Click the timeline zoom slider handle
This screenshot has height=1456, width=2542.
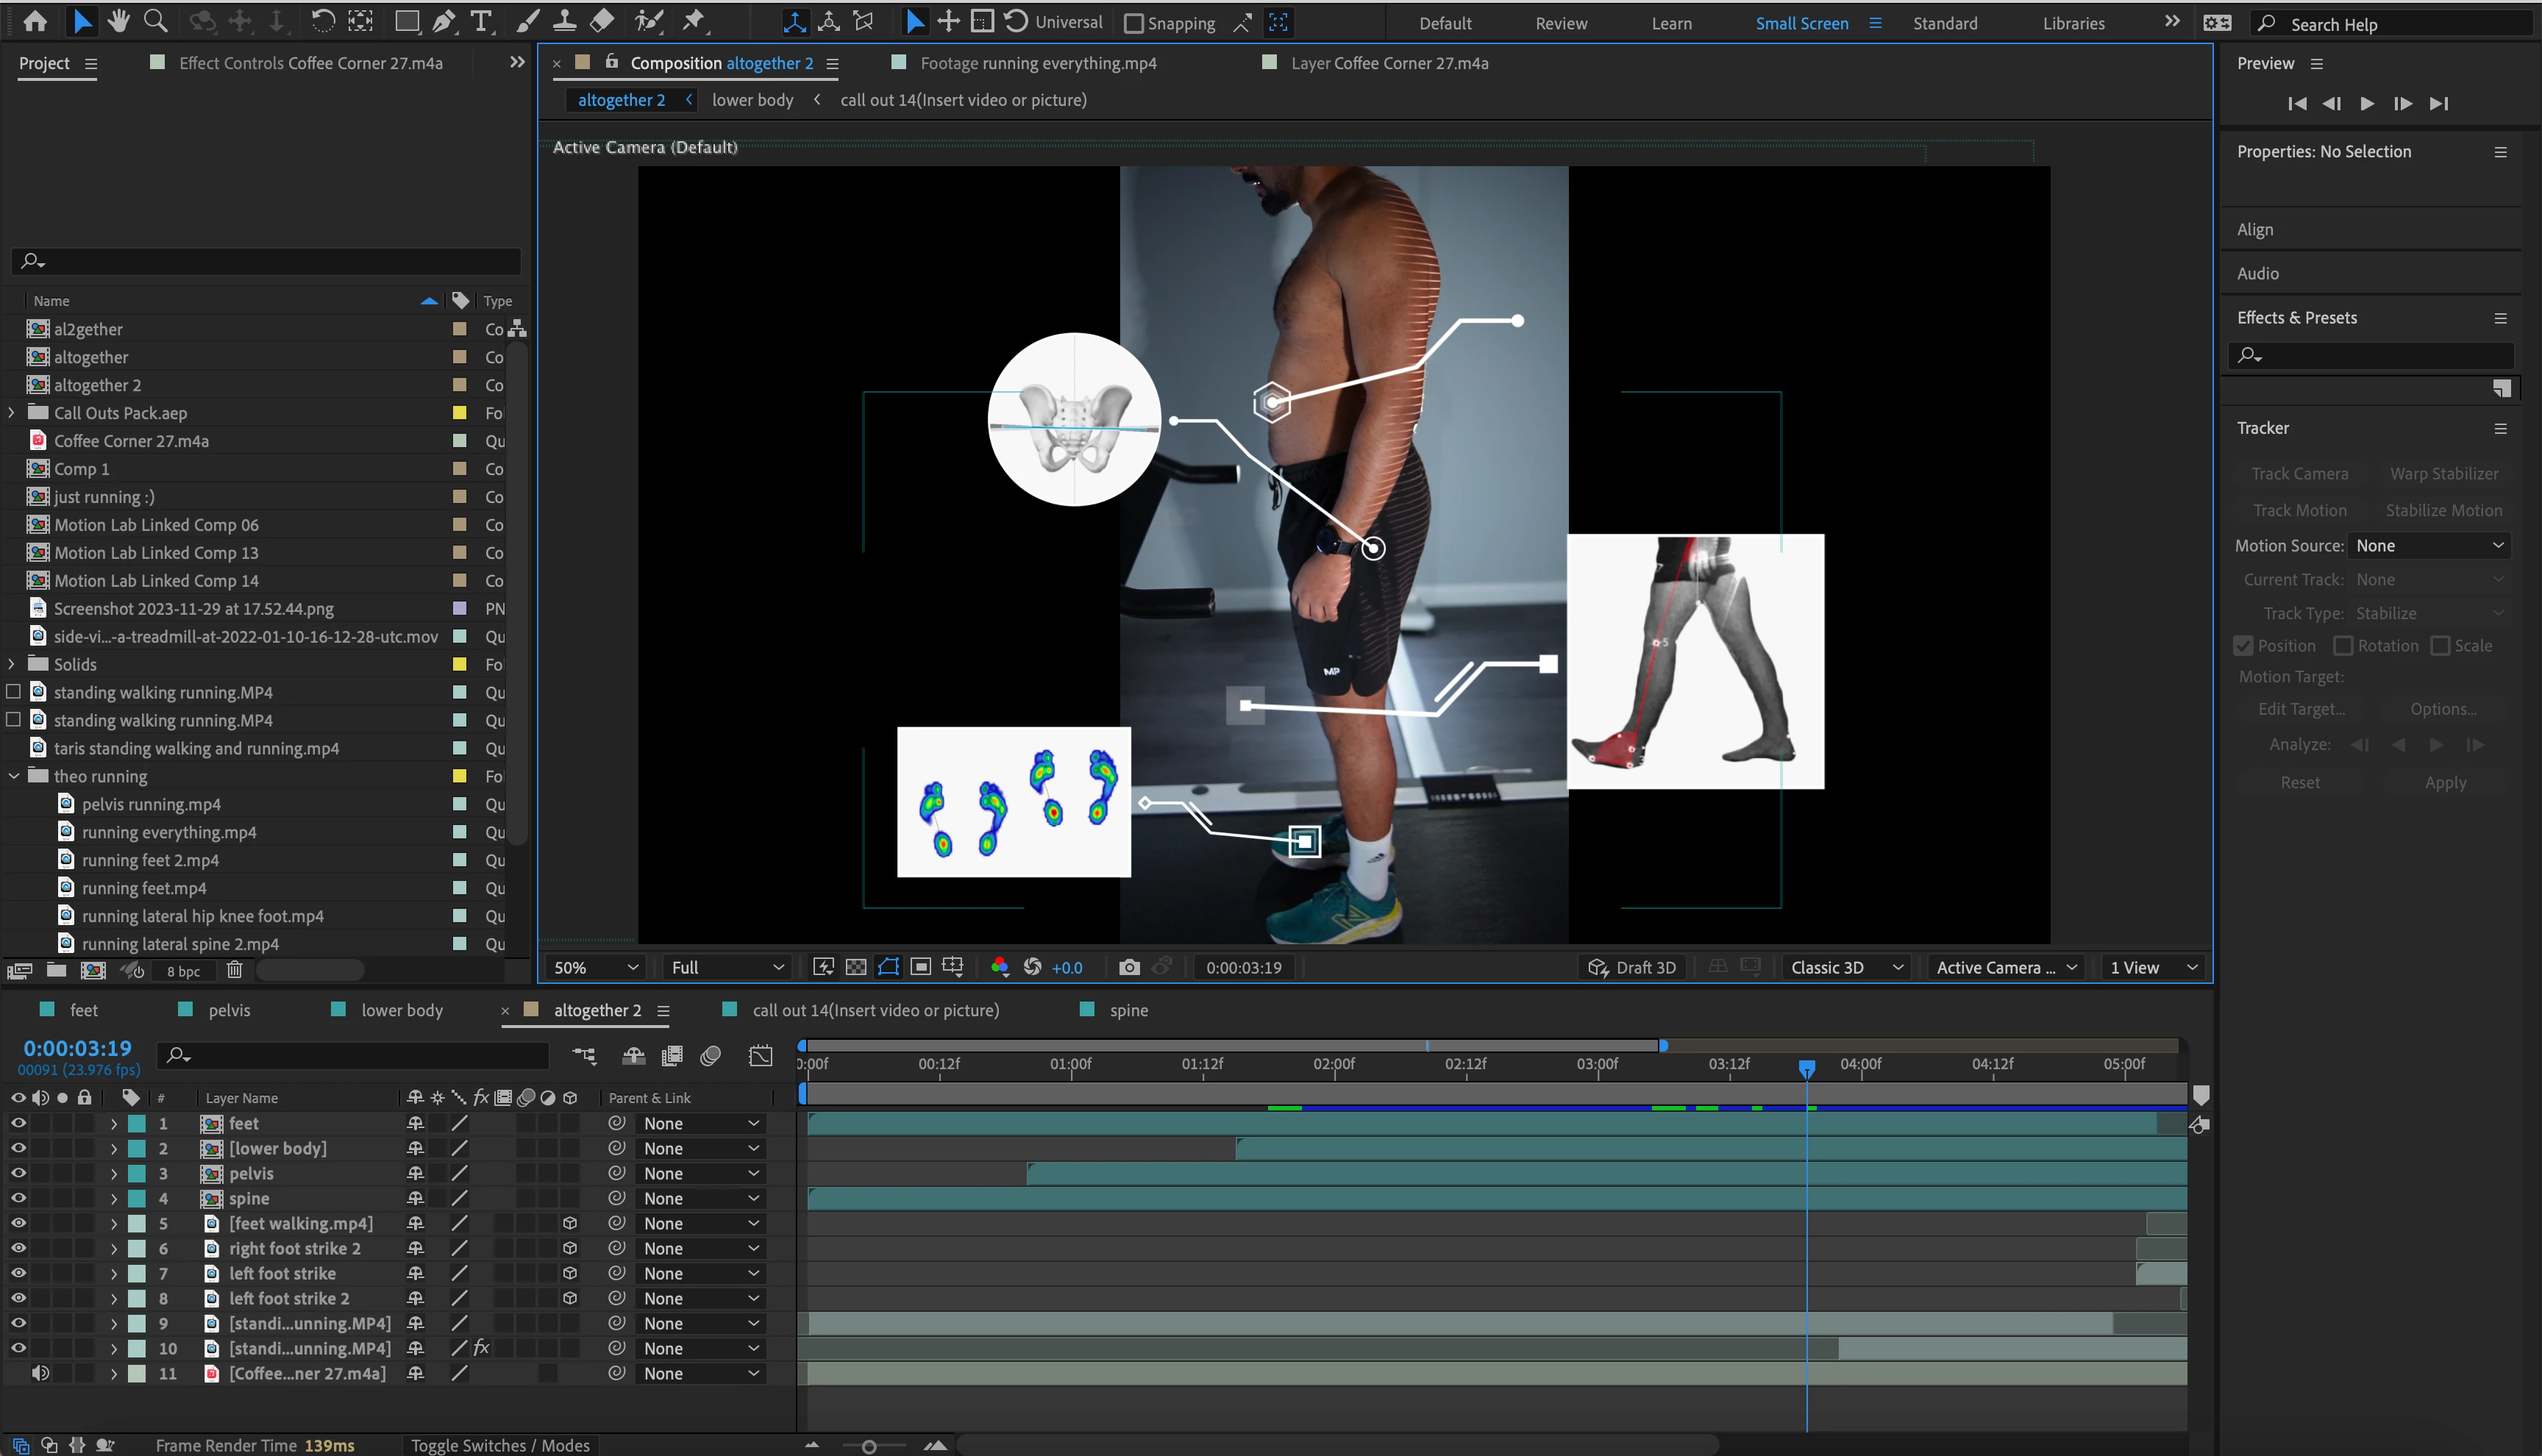coord(869,1446)
